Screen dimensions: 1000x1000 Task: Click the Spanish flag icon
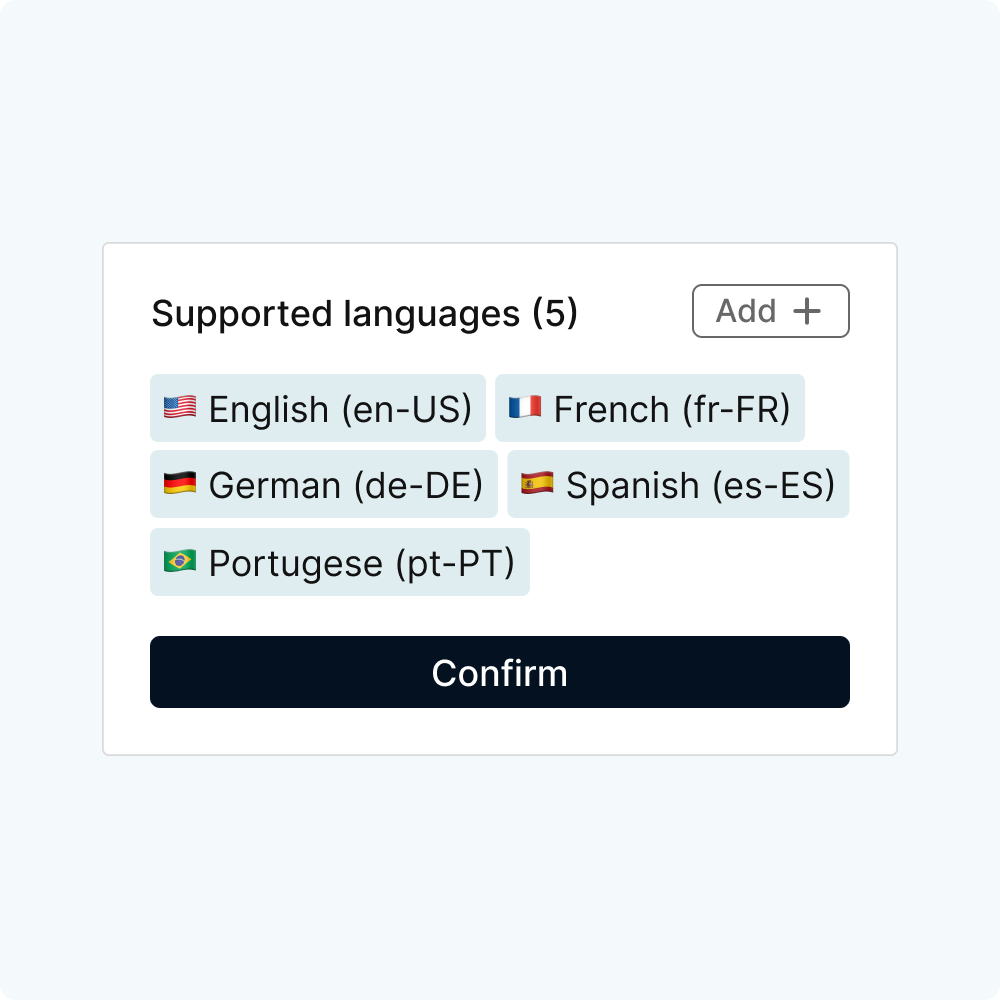(x=537, y=484)
